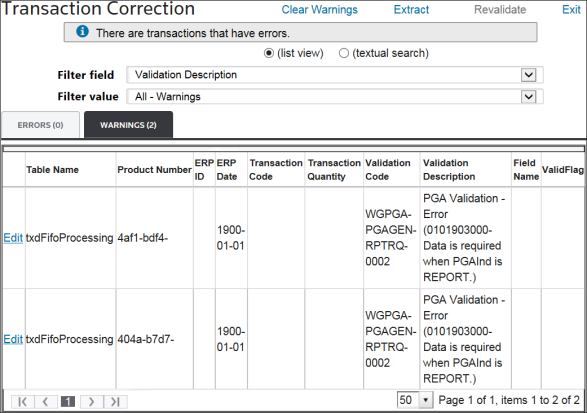Click the Clear Warnings link
587x413 pixels.
point(320,10)
